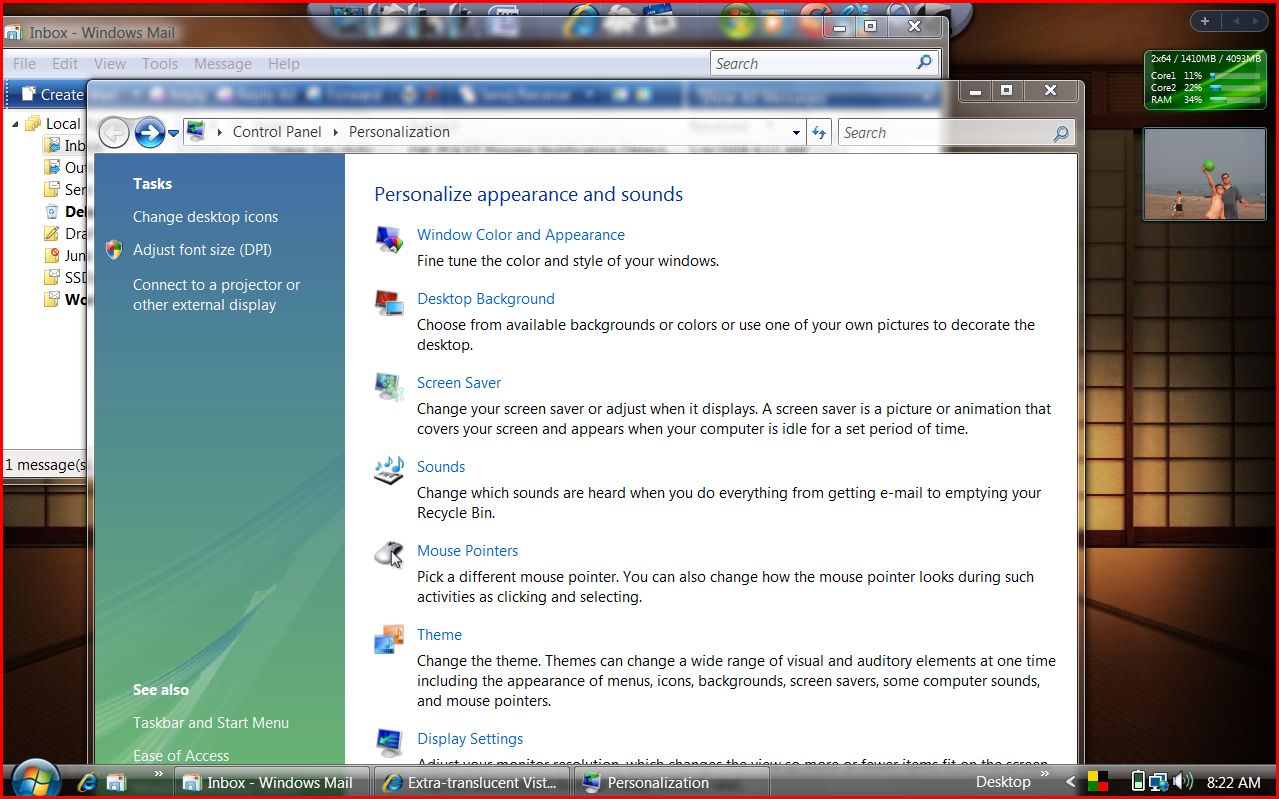
Task: Expand the arrow between Control Panel and Personalization
Action: click(336, 132)
